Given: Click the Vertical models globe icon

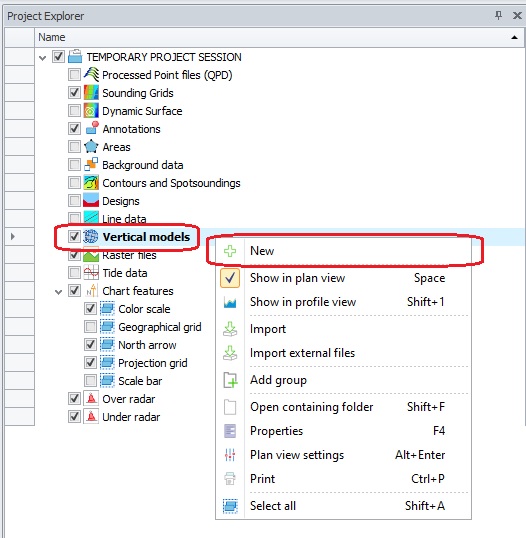Looking at the screenshot, I should click(91, 236).
